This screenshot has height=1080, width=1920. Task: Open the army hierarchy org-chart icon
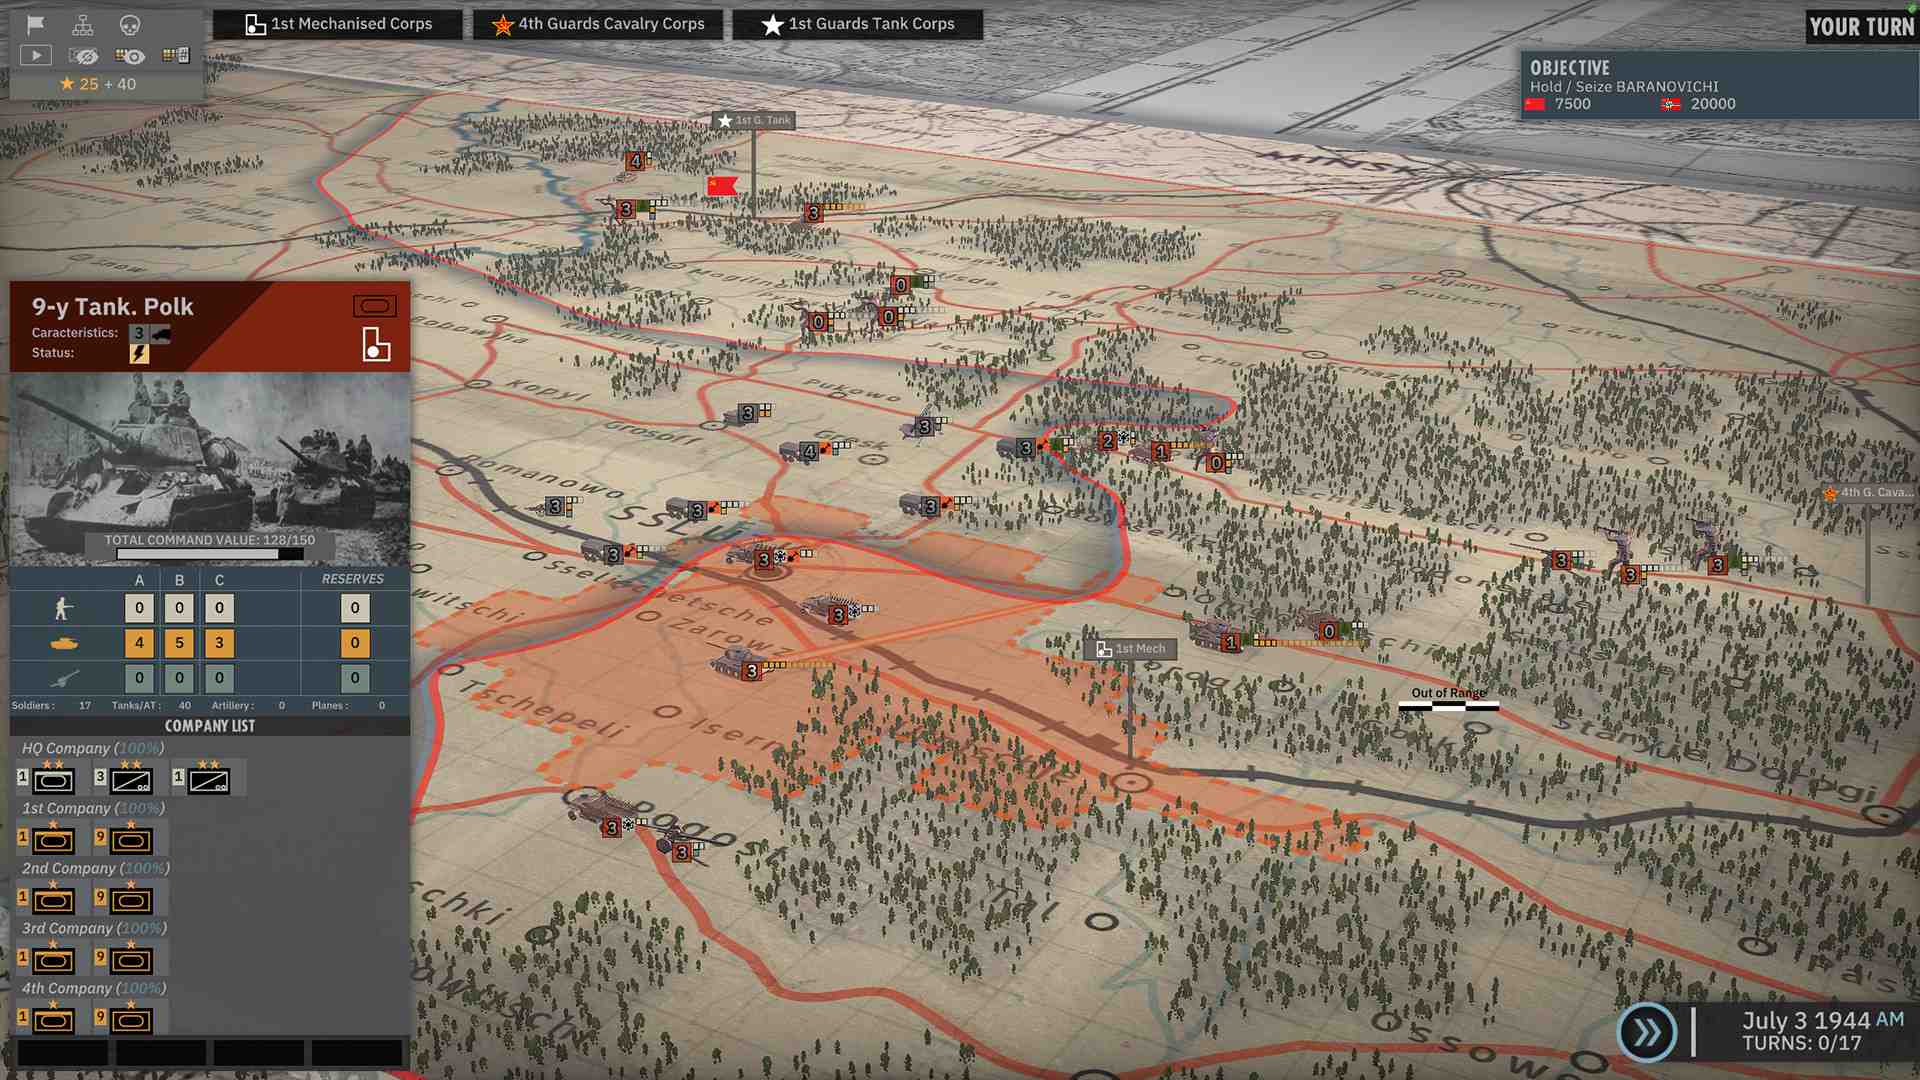pos(83,26)
